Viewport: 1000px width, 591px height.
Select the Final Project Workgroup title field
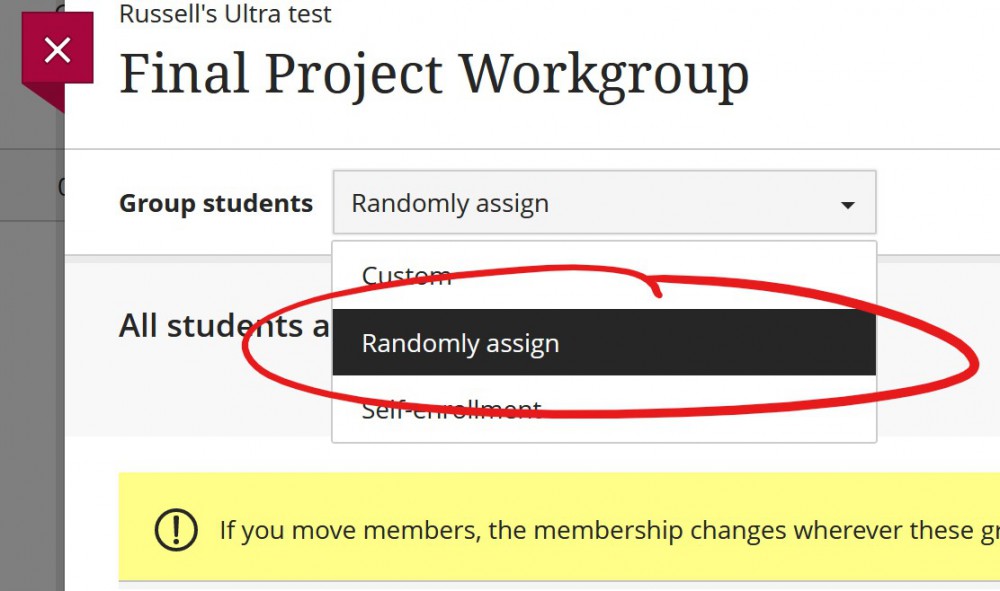(x=434, y=73)
